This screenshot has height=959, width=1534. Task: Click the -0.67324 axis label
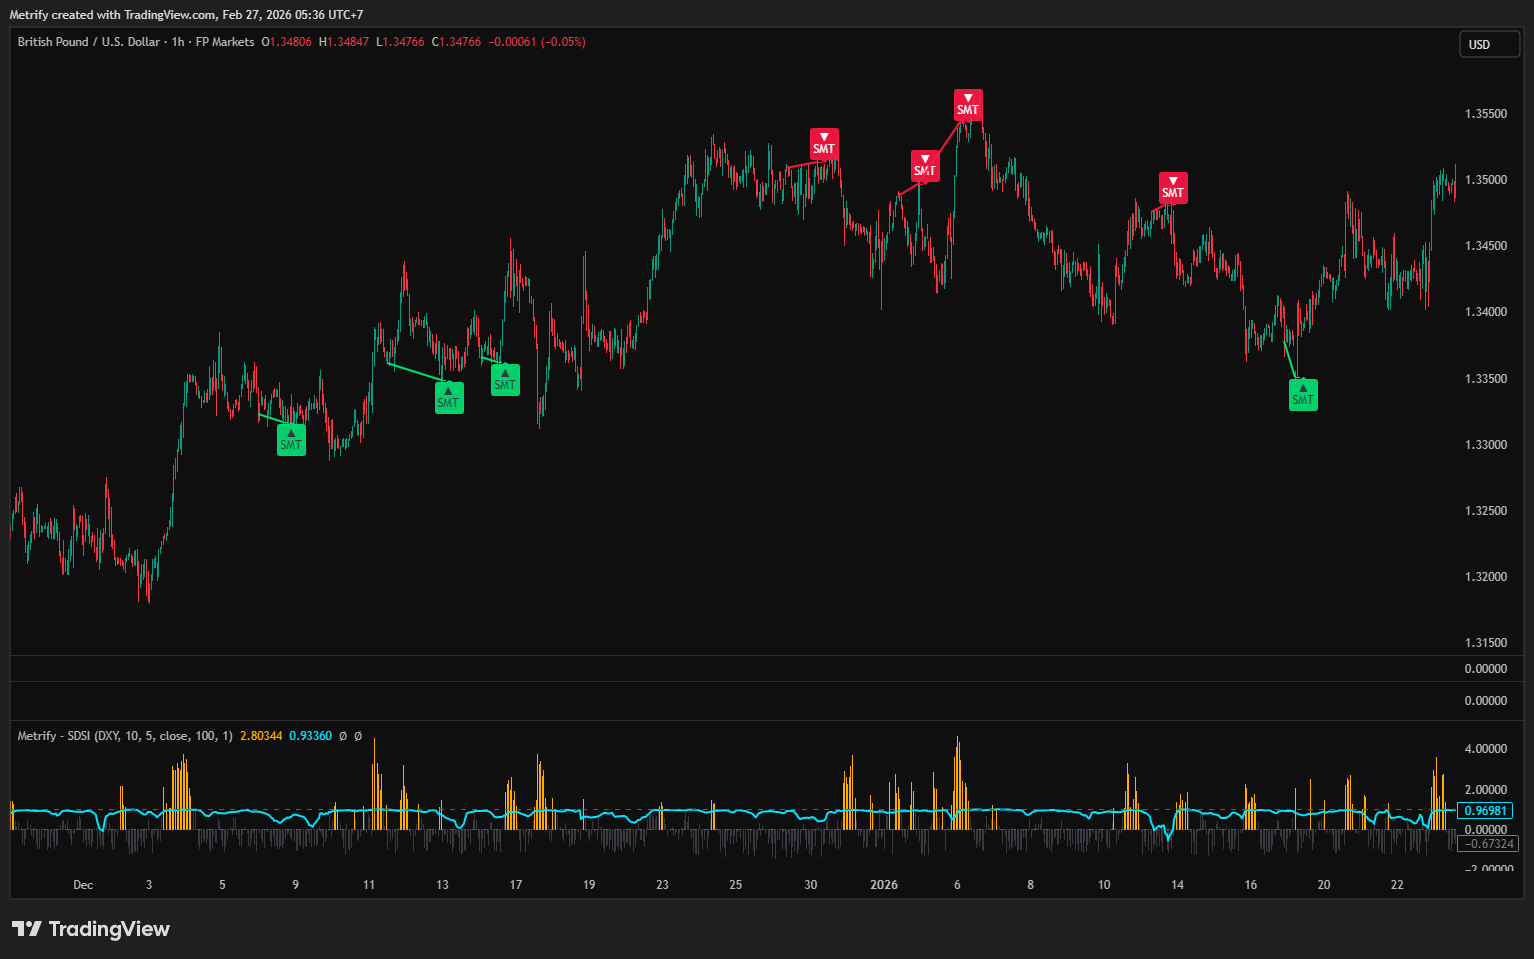point(1488,844)
